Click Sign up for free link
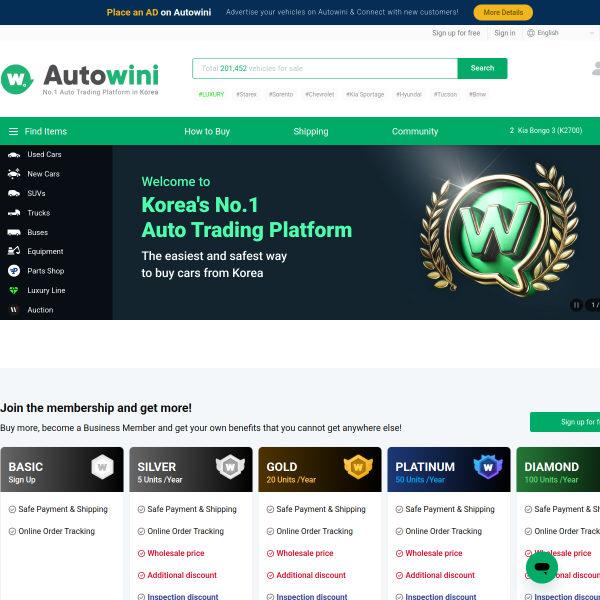This screenshot has width=600, height=600. pos(456,33)
